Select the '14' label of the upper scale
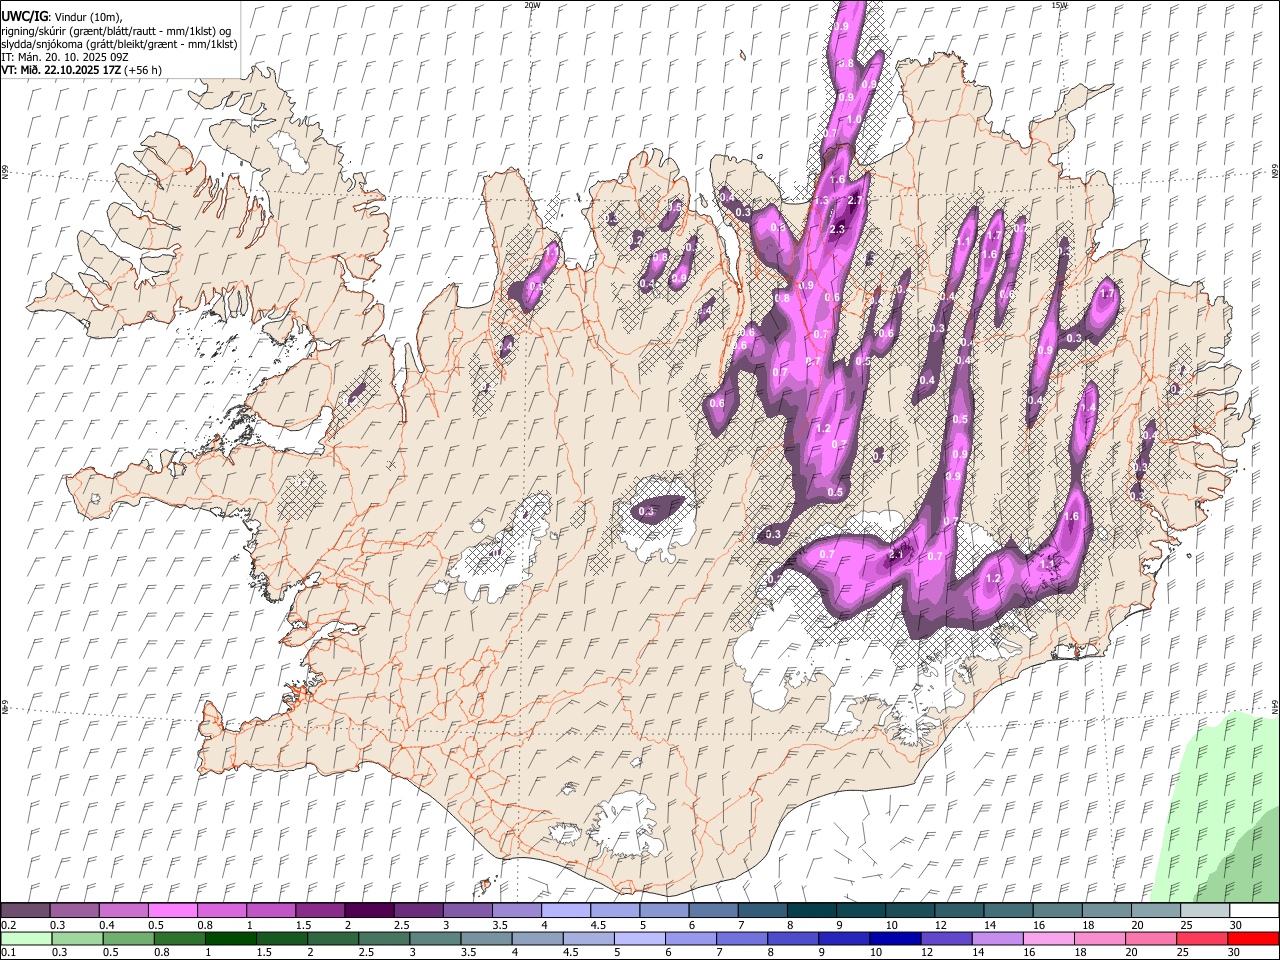The width and height of the screenshot is (1280, 960). (x=990, y=925)
